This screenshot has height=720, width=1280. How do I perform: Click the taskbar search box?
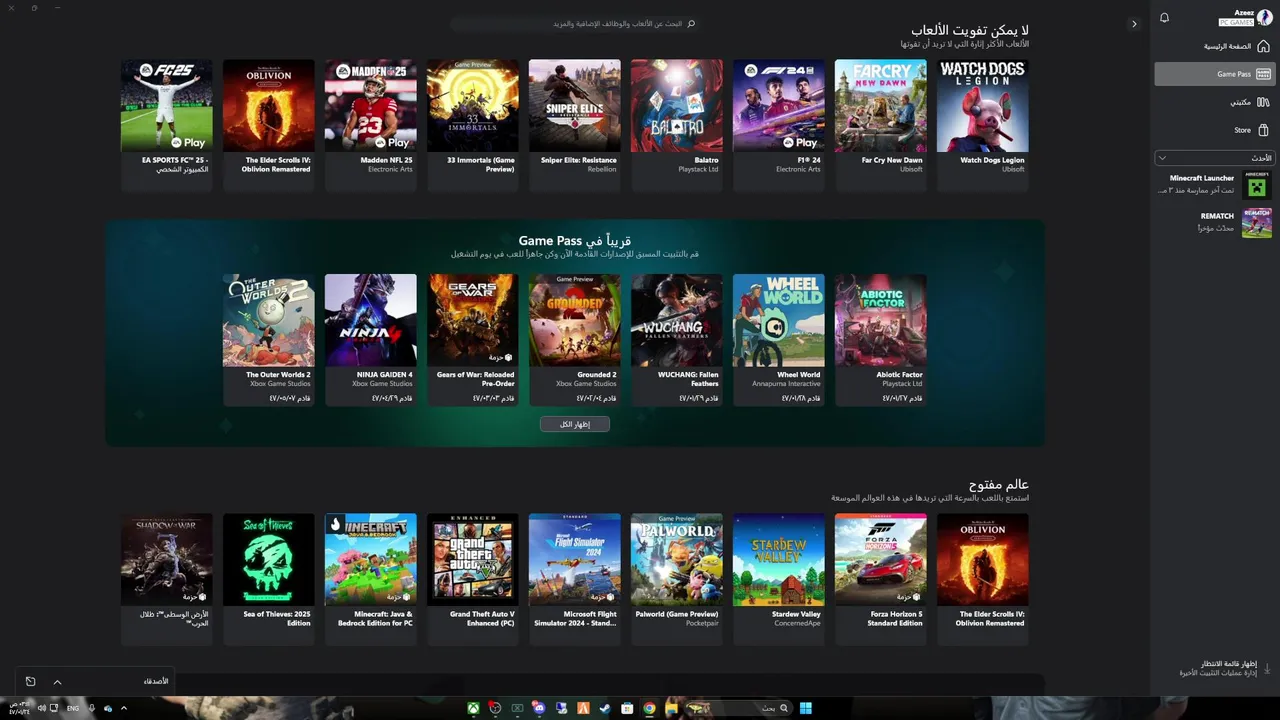(x=738, y=708)
